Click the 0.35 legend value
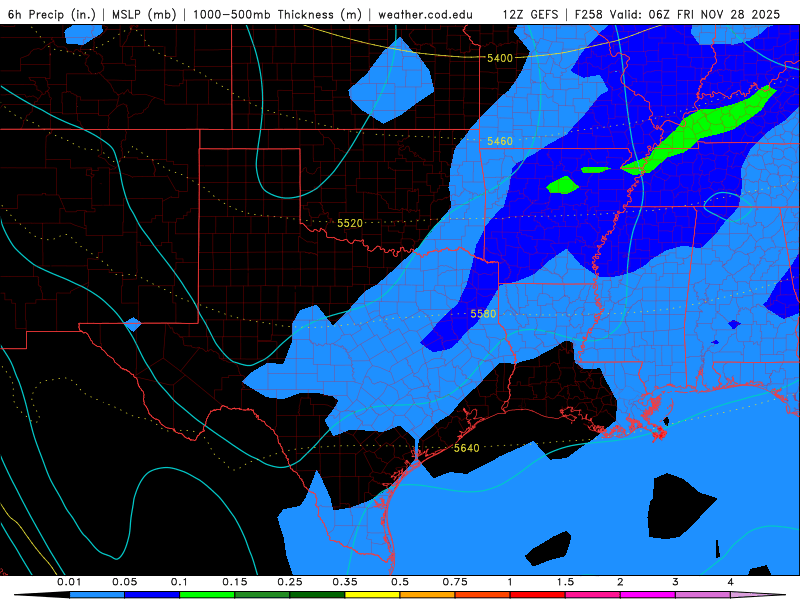This screenshot has height=600, width=800. [345, 582]
